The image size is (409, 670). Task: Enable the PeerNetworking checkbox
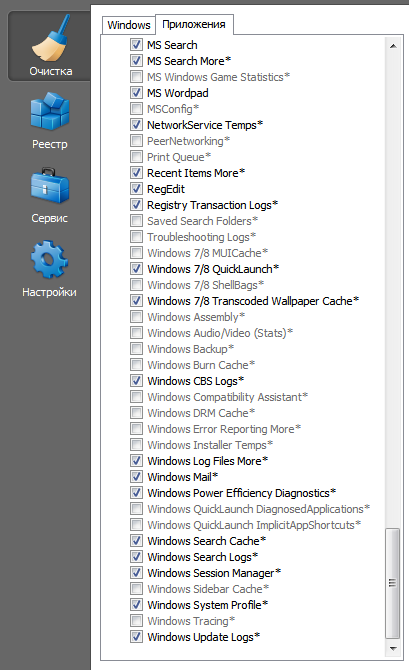(136, 141)
